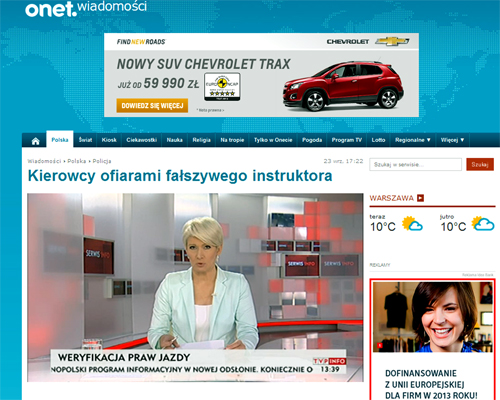Expand the Więcej dropdown menu

(452, 140)
